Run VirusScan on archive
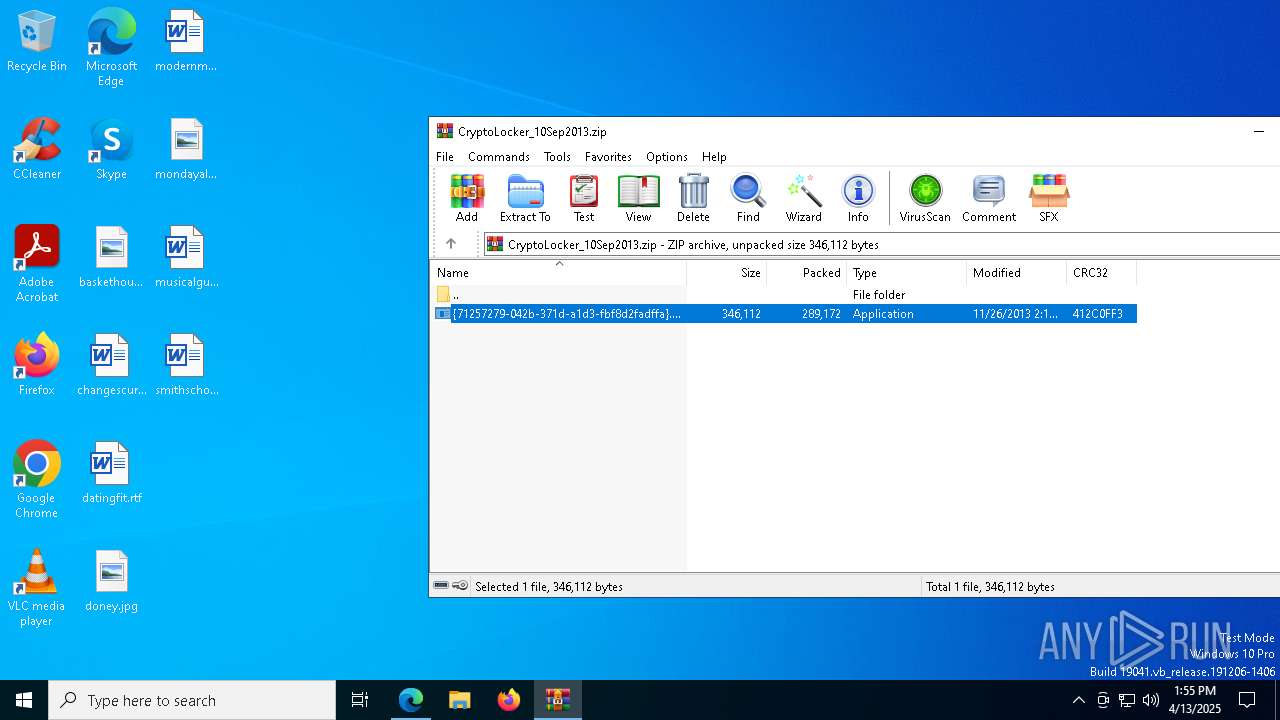Viewport: 1280px width, 720px height. [x=925, y=198]
